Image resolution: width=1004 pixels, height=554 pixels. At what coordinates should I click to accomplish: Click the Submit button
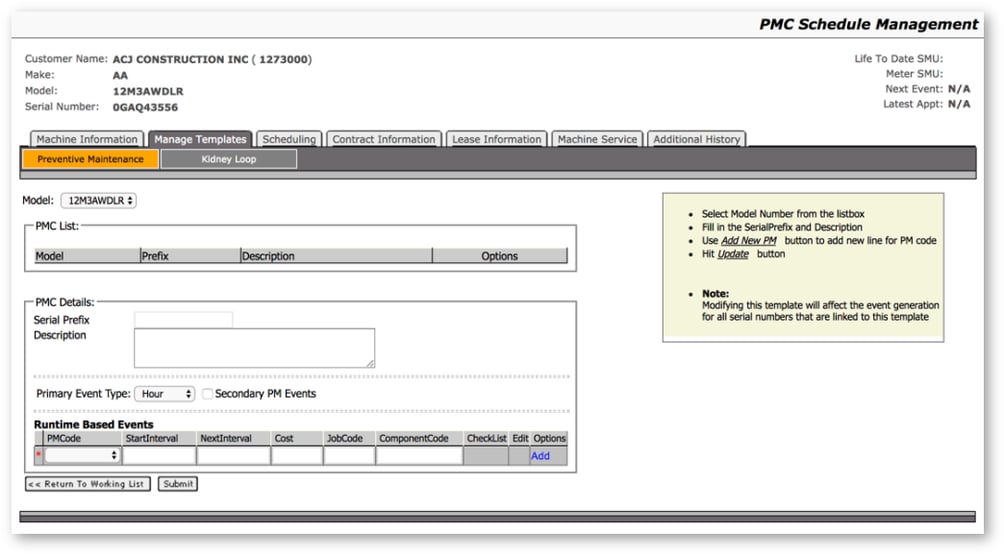[177, 484]
